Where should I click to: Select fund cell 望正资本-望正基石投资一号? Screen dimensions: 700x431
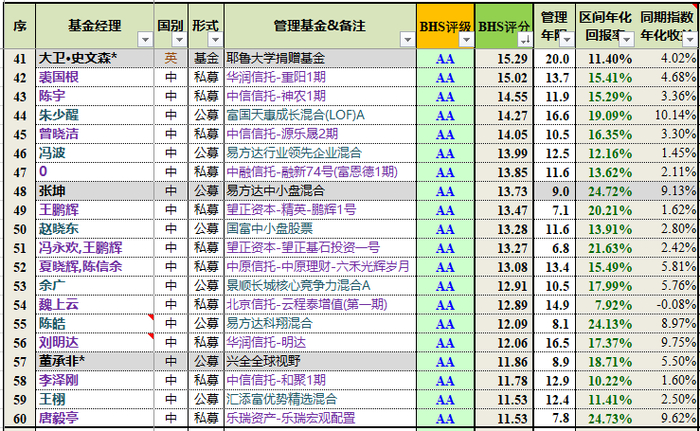pyautogui.click(x=320, y=247)
